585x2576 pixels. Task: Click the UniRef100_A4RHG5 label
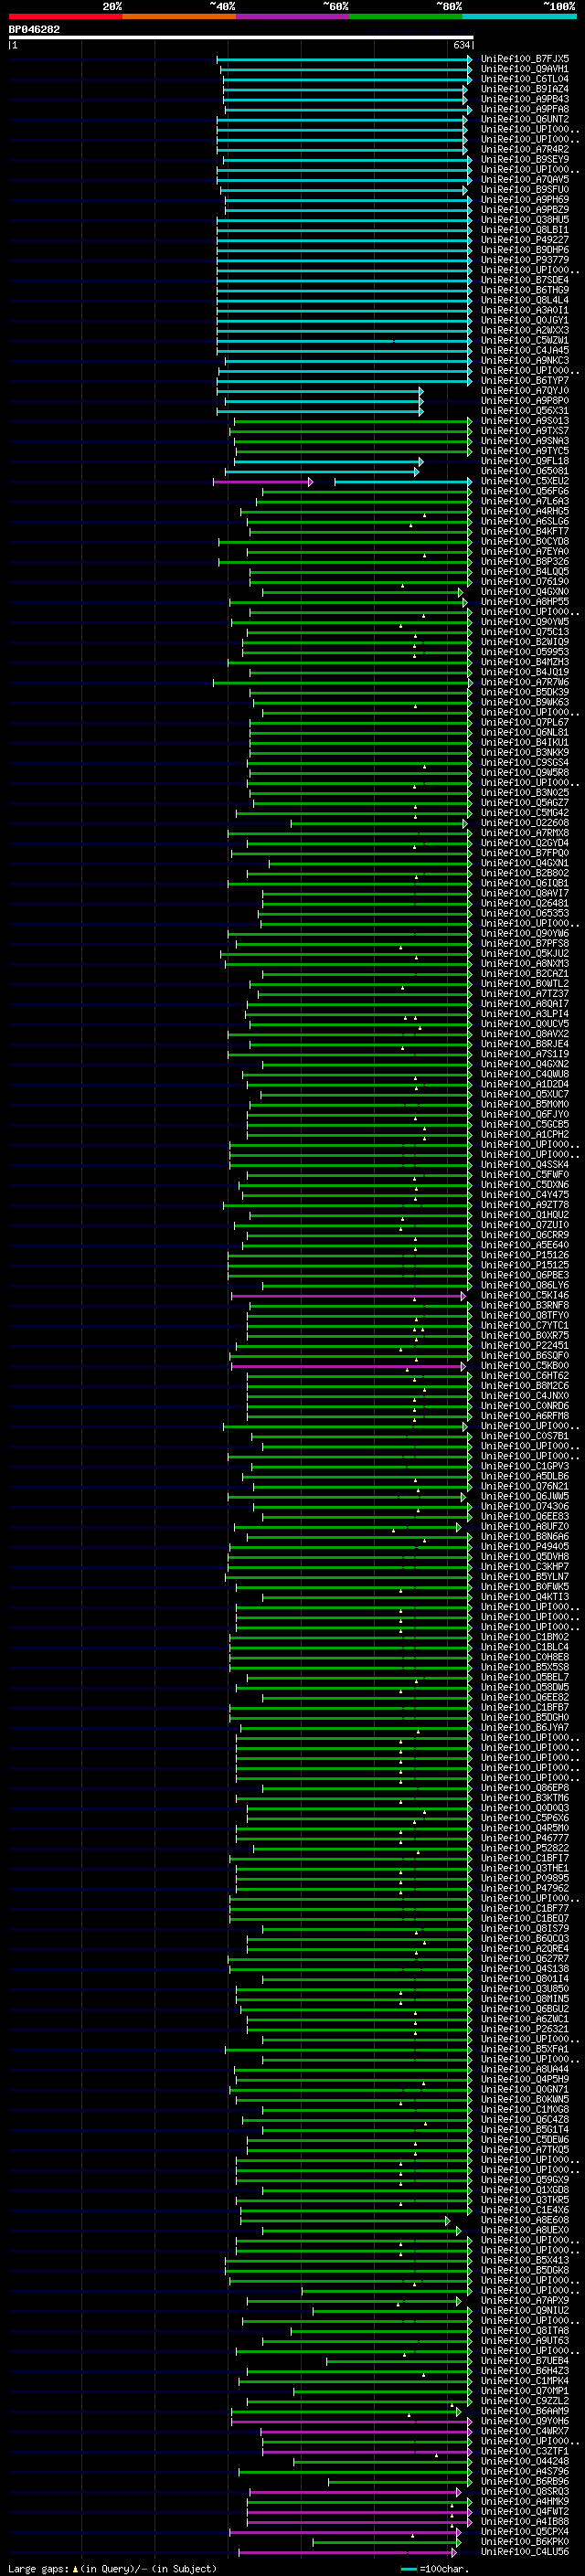[x=525, y=512]
